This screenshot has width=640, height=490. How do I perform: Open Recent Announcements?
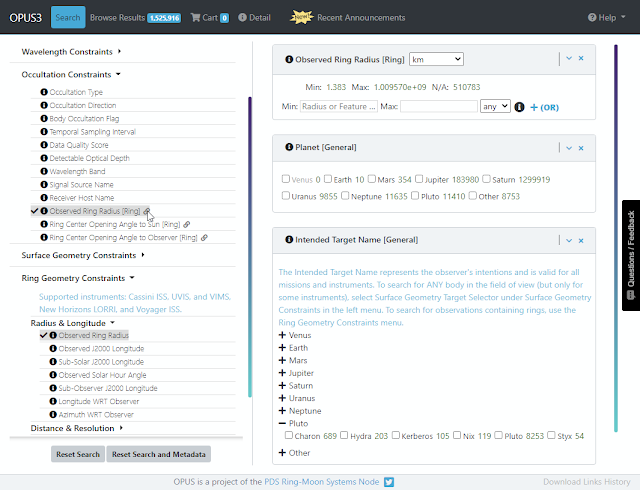point(348,18)
